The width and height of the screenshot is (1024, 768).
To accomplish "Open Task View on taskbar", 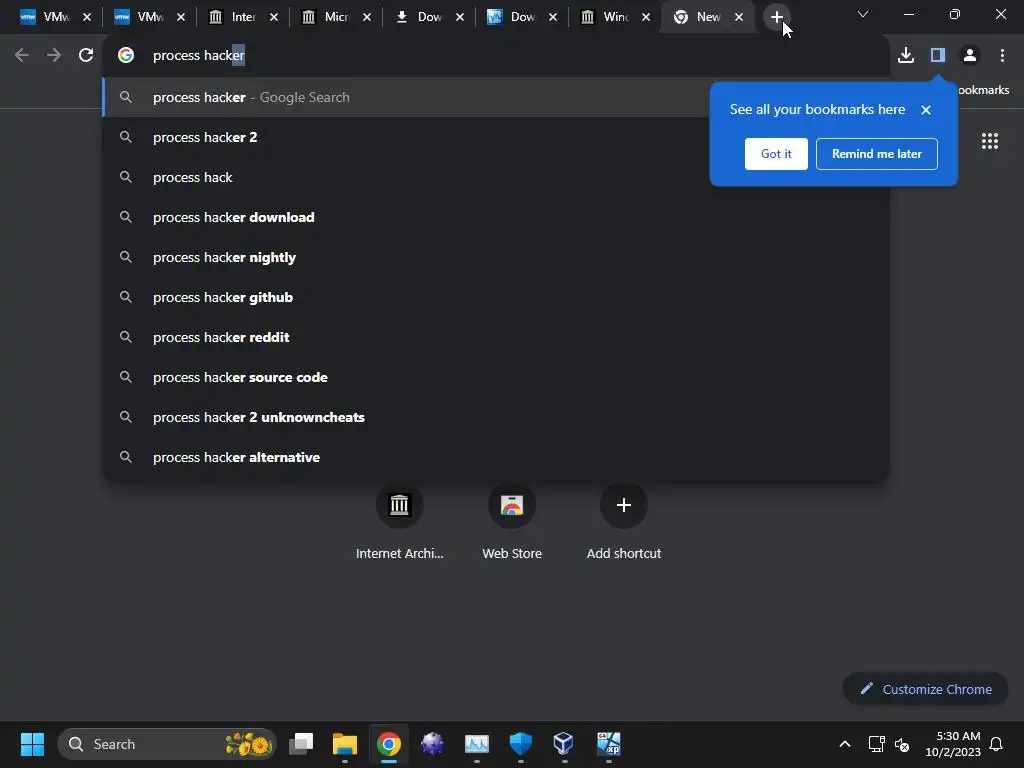I will pos(301,744).
